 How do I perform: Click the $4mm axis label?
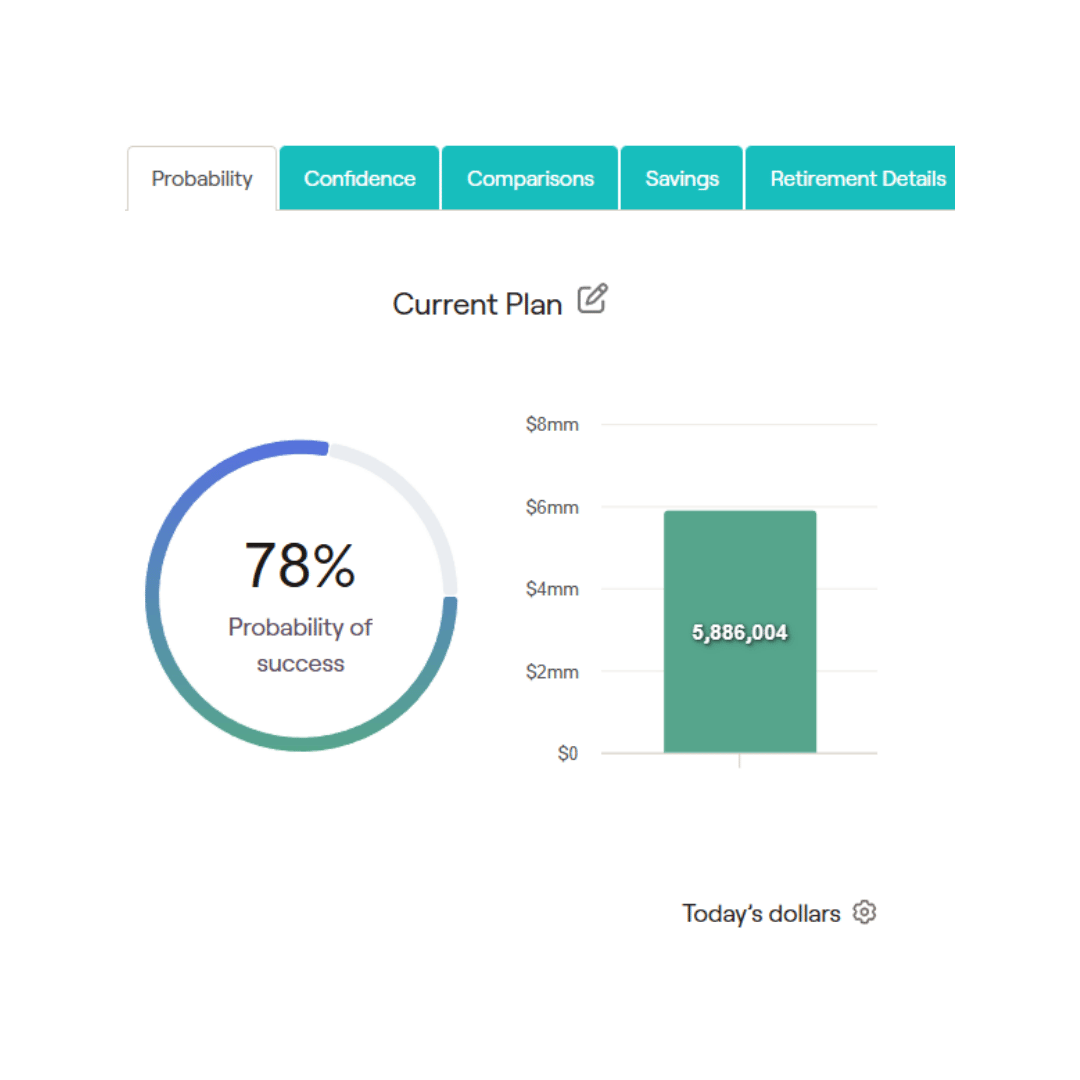pyautogui.click(x=552, y=589)
